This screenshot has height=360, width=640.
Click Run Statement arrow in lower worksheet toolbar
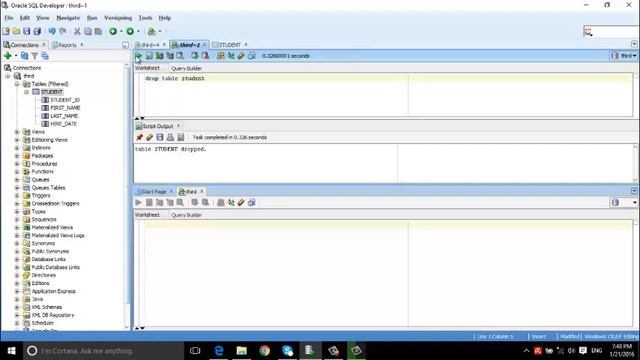(138, 202)
